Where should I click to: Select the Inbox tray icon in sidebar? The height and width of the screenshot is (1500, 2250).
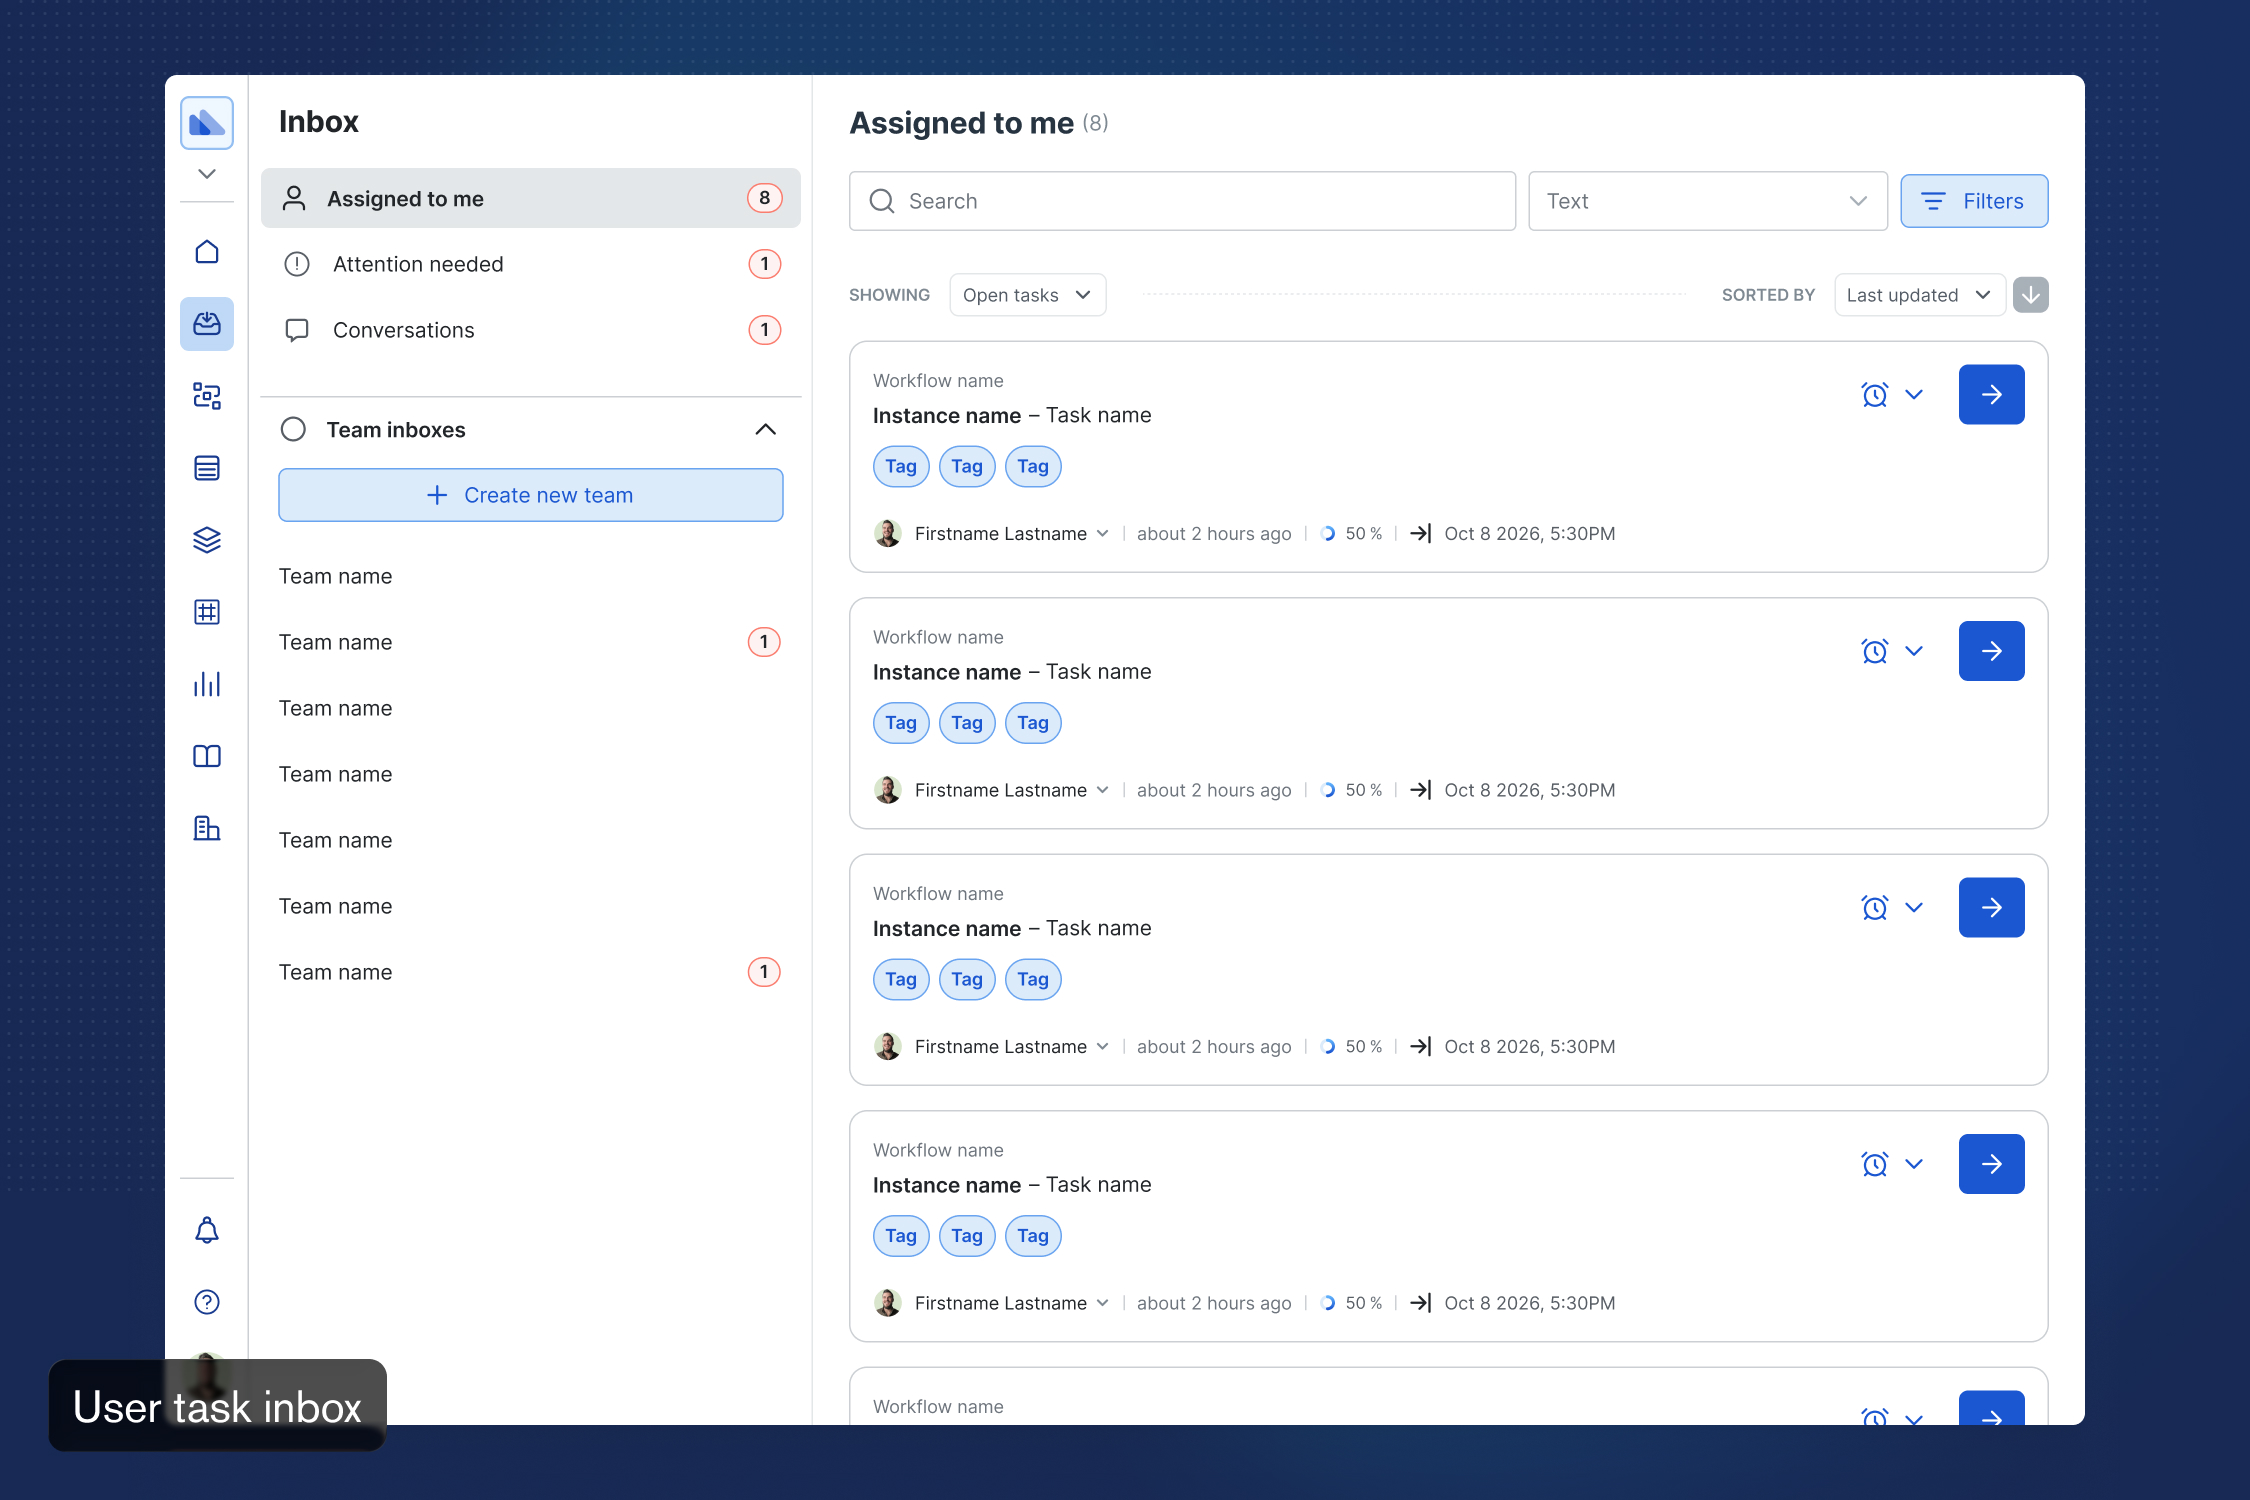pyautogui.click(x=207, y=324)
